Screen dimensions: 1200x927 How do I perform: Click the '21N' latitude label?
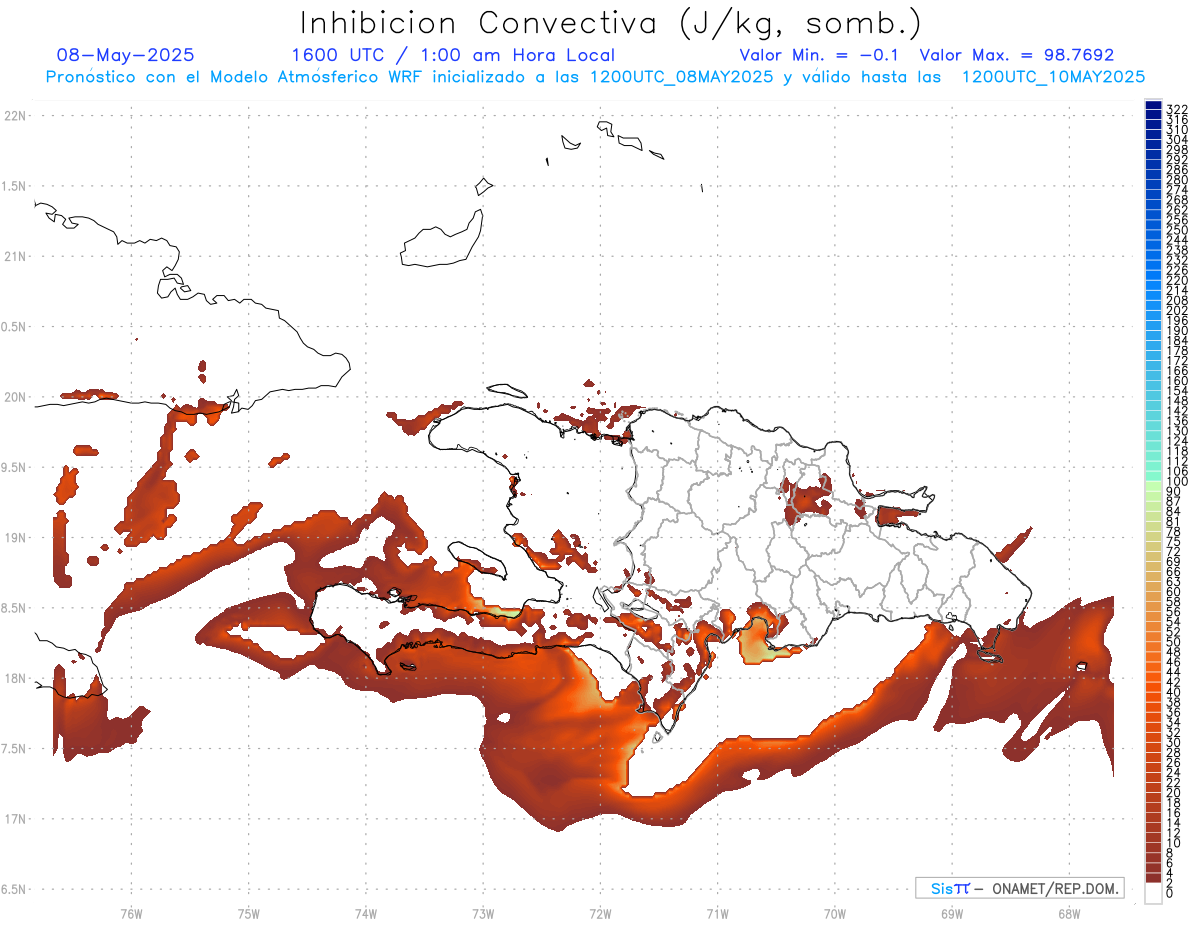pos(16,256)
